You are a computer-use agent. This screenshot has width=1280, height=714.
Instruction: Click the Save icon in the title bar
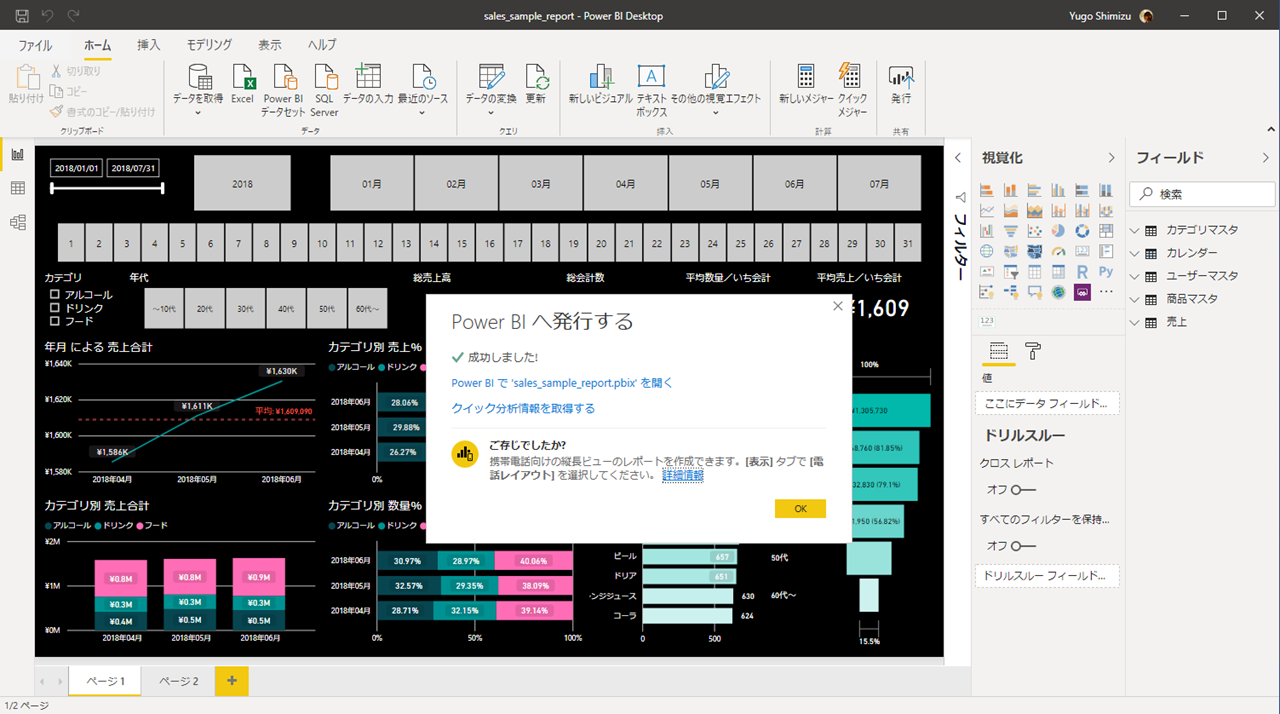point(22,16)
